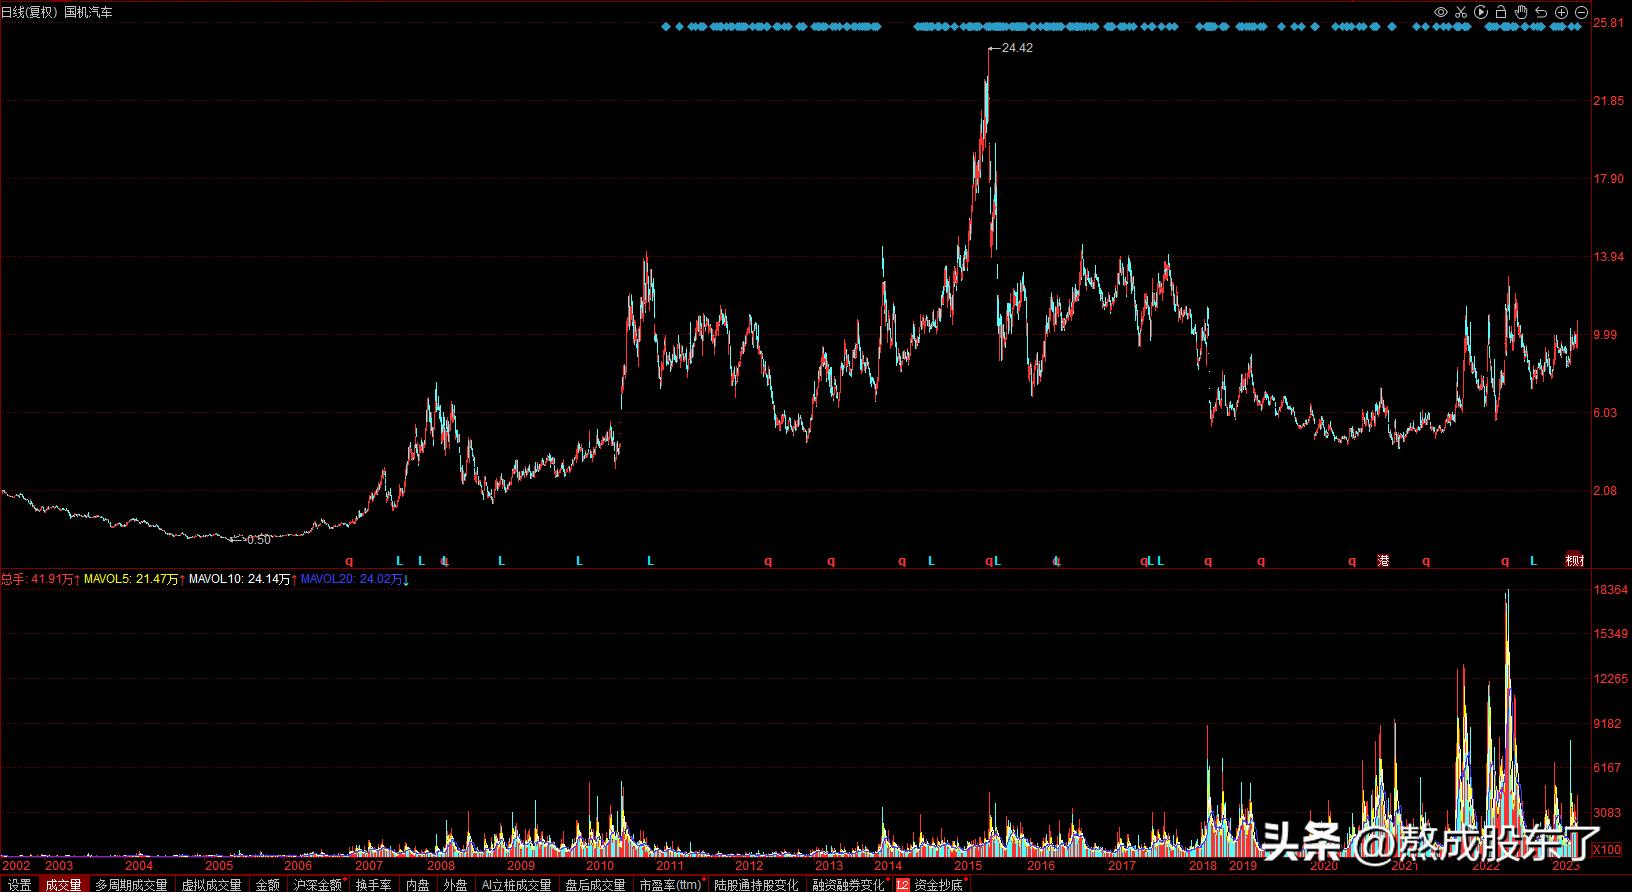Open the 沪深金额 indicator tab
Viewport: 1632px width, 892px height.
(318, 885)
